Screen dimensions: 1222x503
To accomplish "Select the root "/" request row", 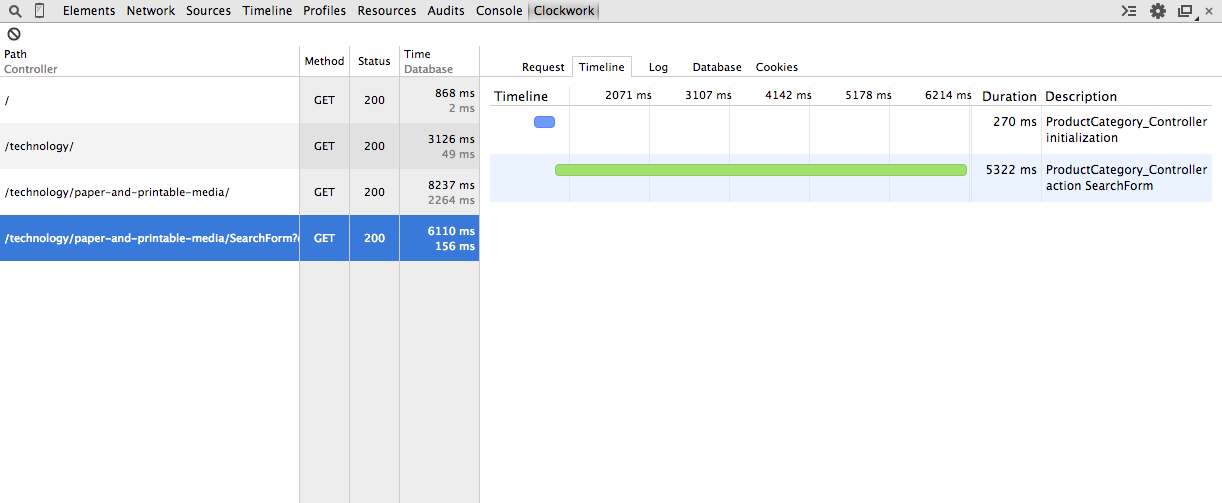I will pos(150,100).
